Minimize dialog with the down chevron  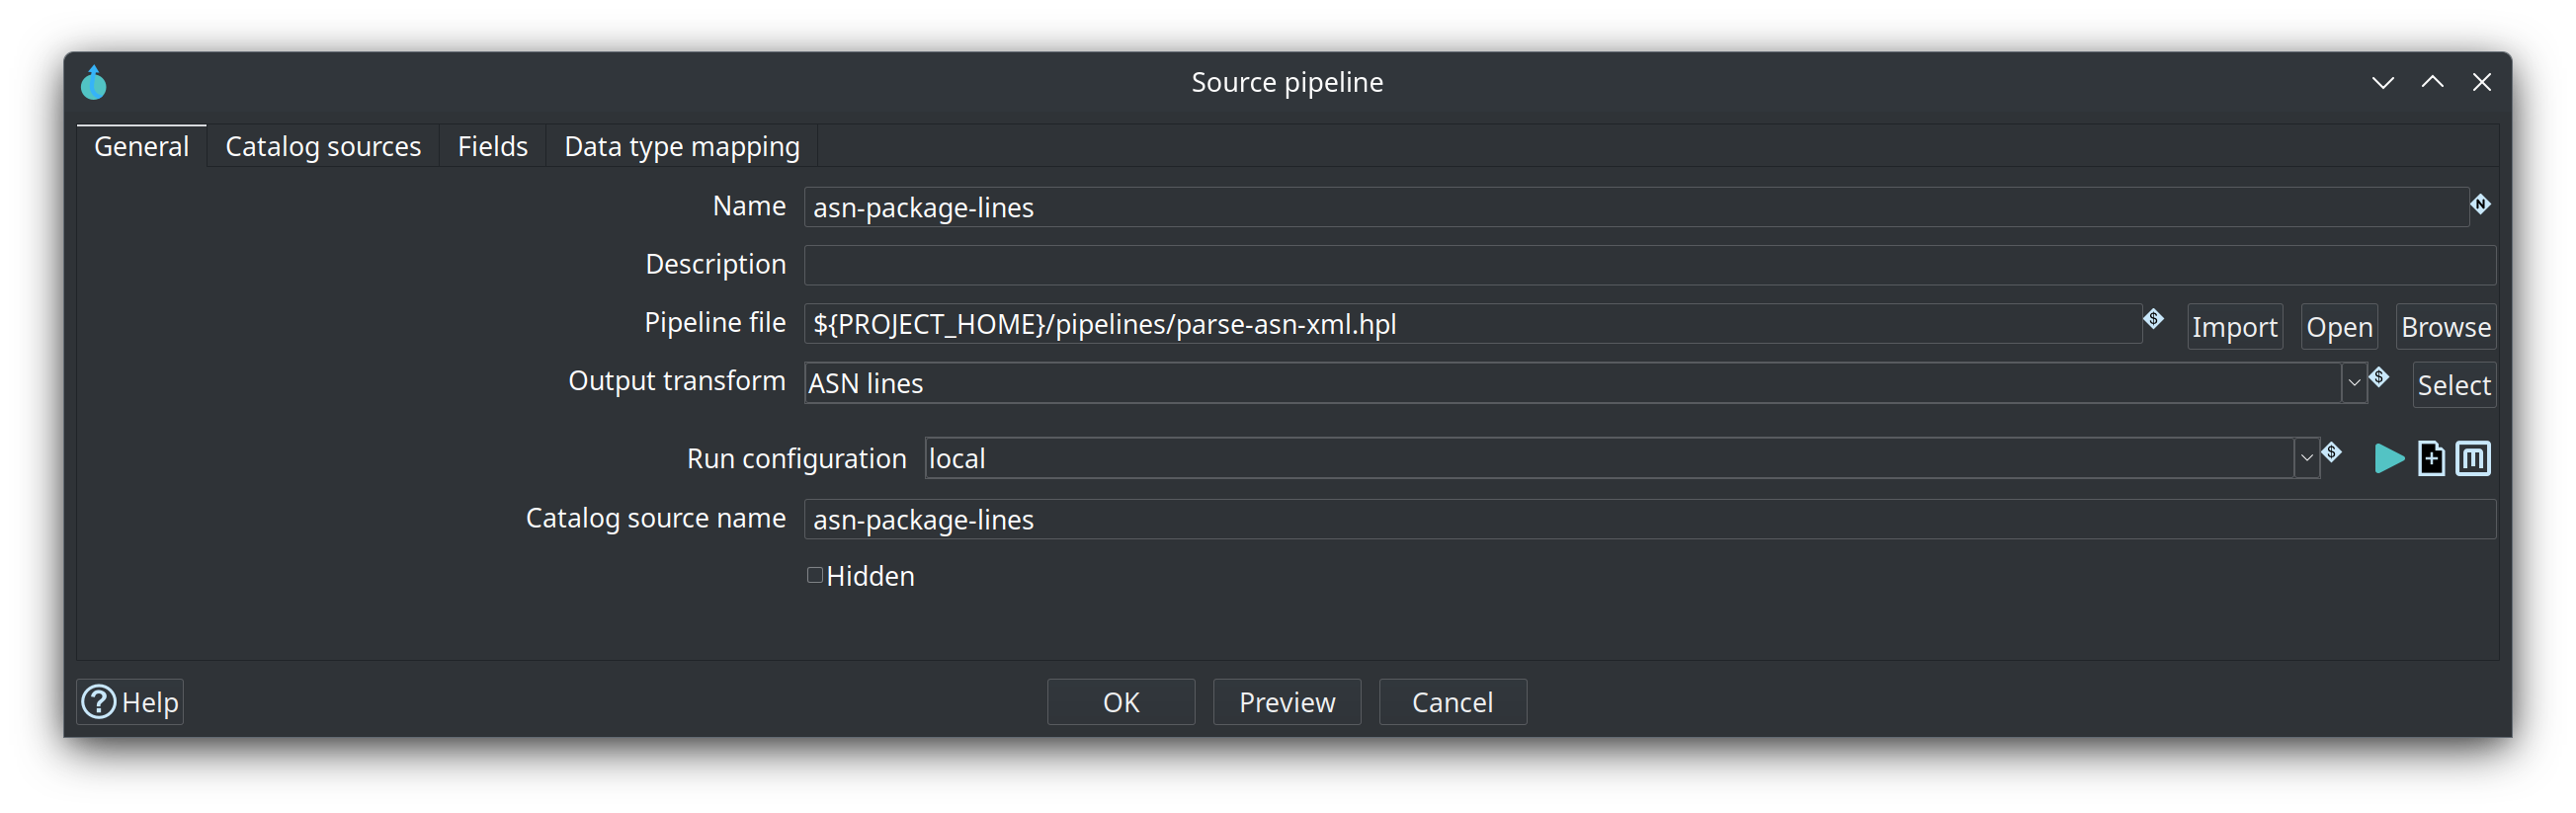2383,82
